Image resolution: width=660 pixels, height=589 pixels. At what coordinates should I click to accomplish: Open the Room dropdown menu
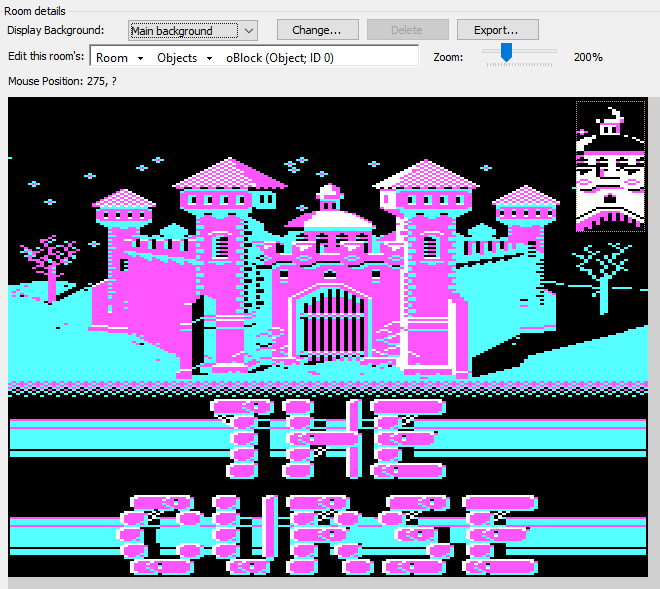[x=119, y=58]
